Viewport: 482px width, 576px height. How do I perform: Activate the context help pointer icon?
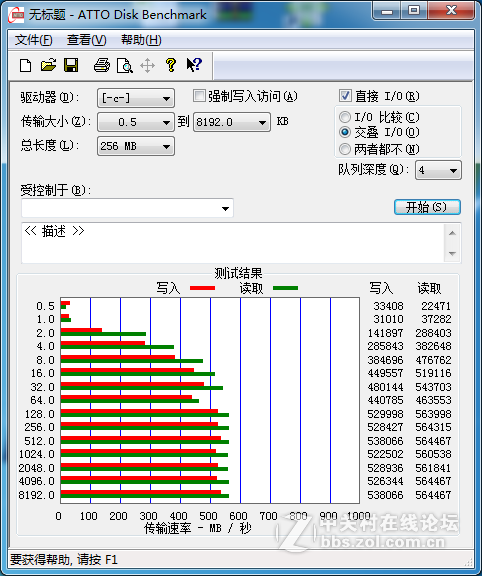[194, 65]
